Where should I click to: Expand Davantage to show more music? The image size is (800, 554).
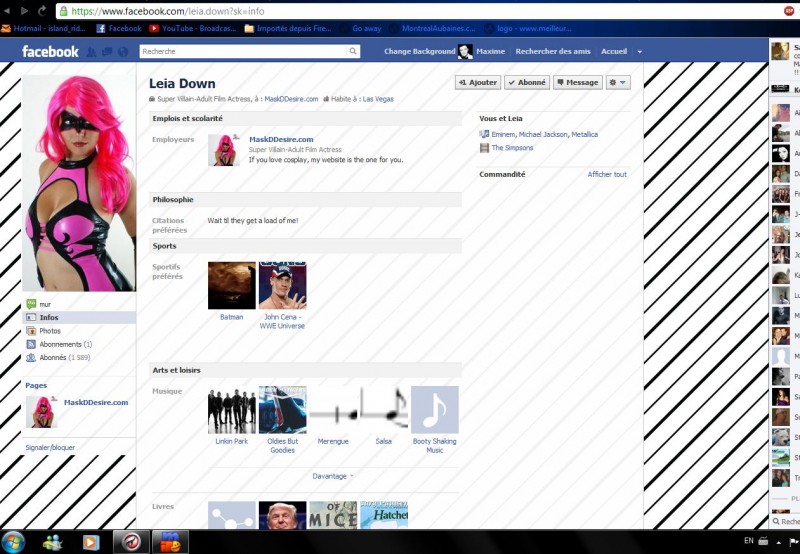[x=333, y=476]
